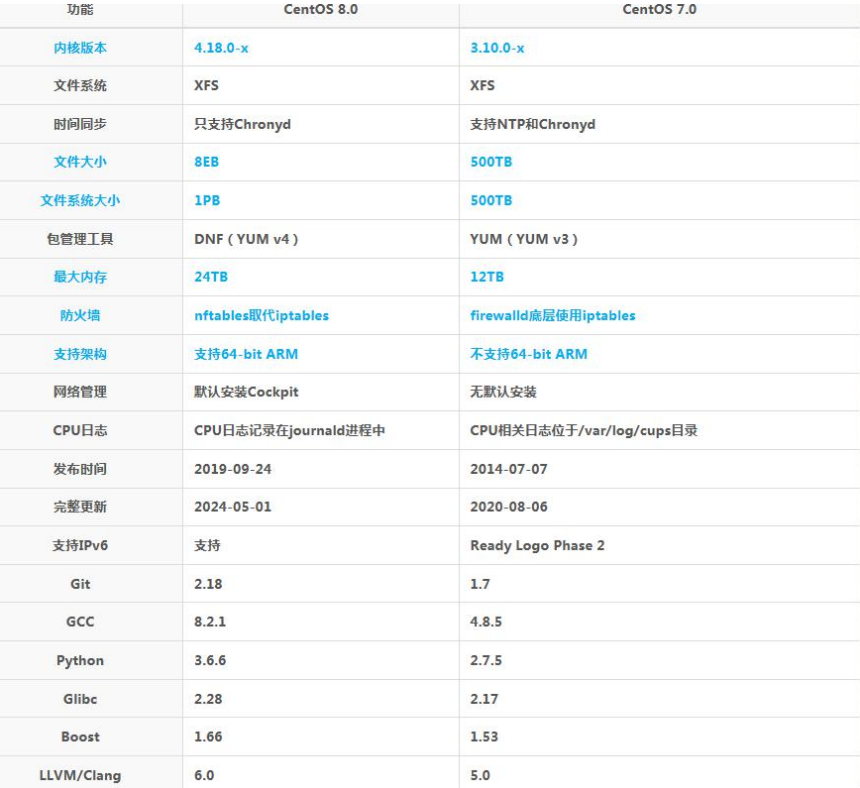The width and height of the screenshot is (860, 788).
Task: Click the 文件系统 row label
Action: pyautogui.click(x=80, y=86)
